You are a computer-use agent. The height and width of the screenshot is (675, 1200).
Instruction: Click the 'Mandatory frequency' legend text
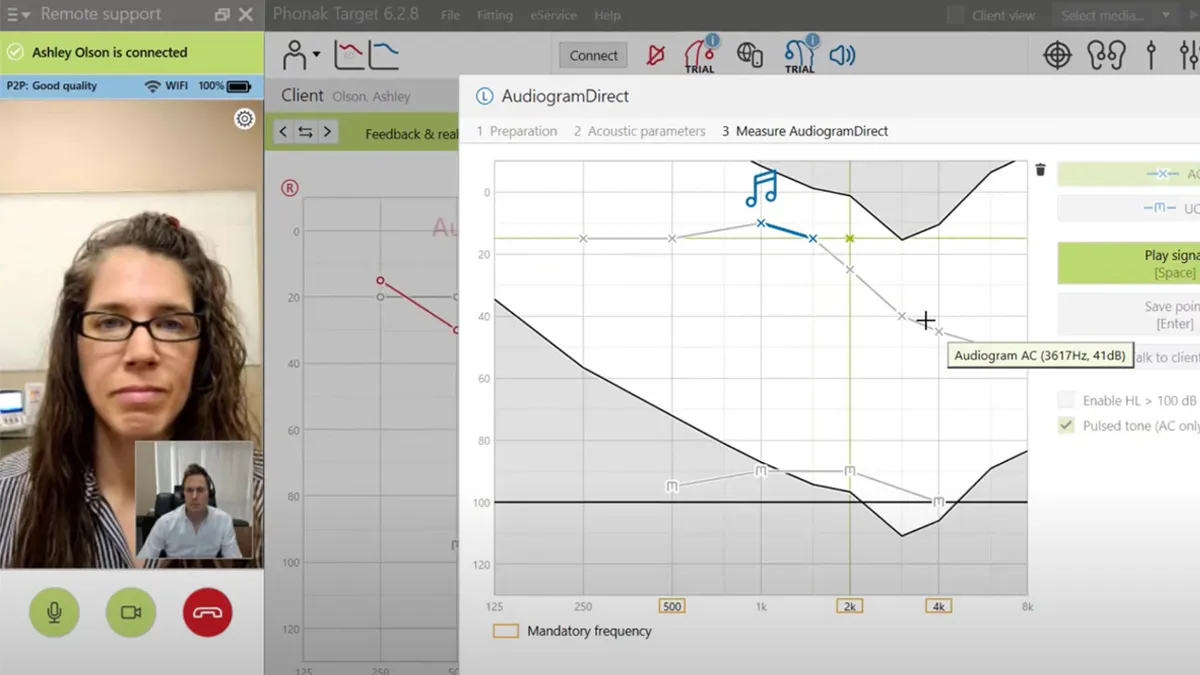click(x=589, y=631)
